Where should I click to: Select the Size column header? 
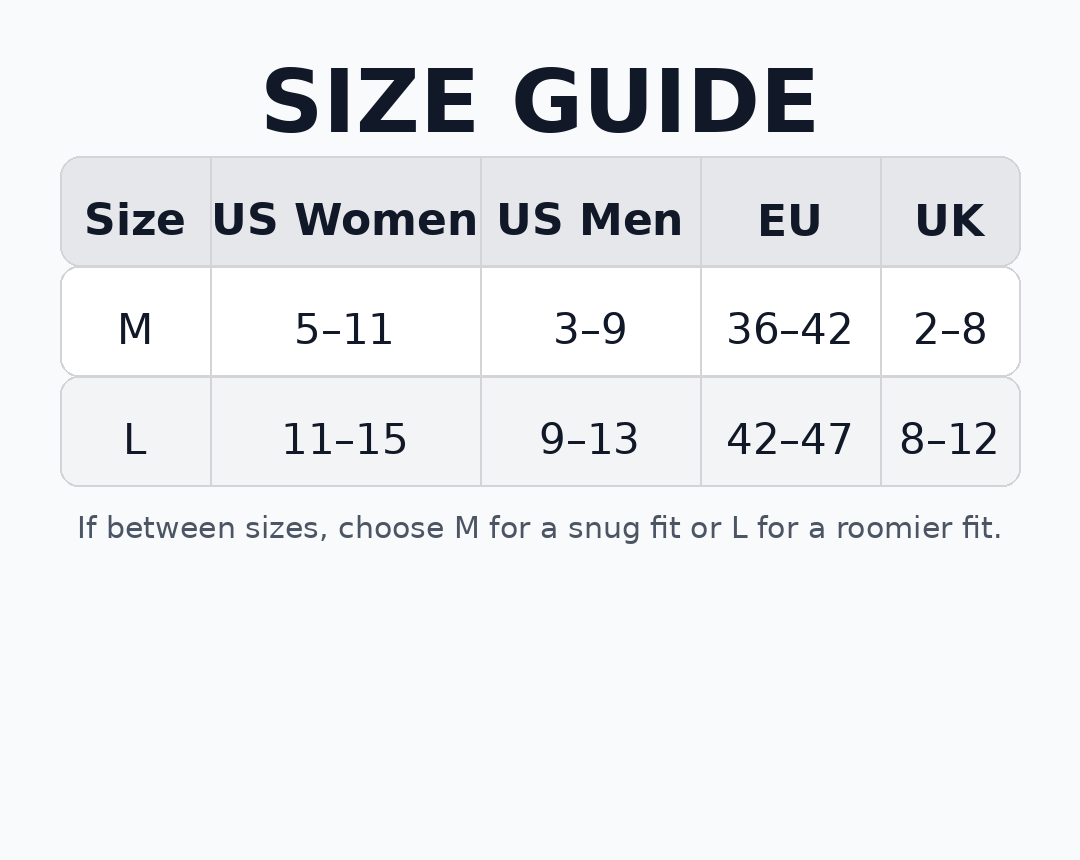tap(135, 221)
